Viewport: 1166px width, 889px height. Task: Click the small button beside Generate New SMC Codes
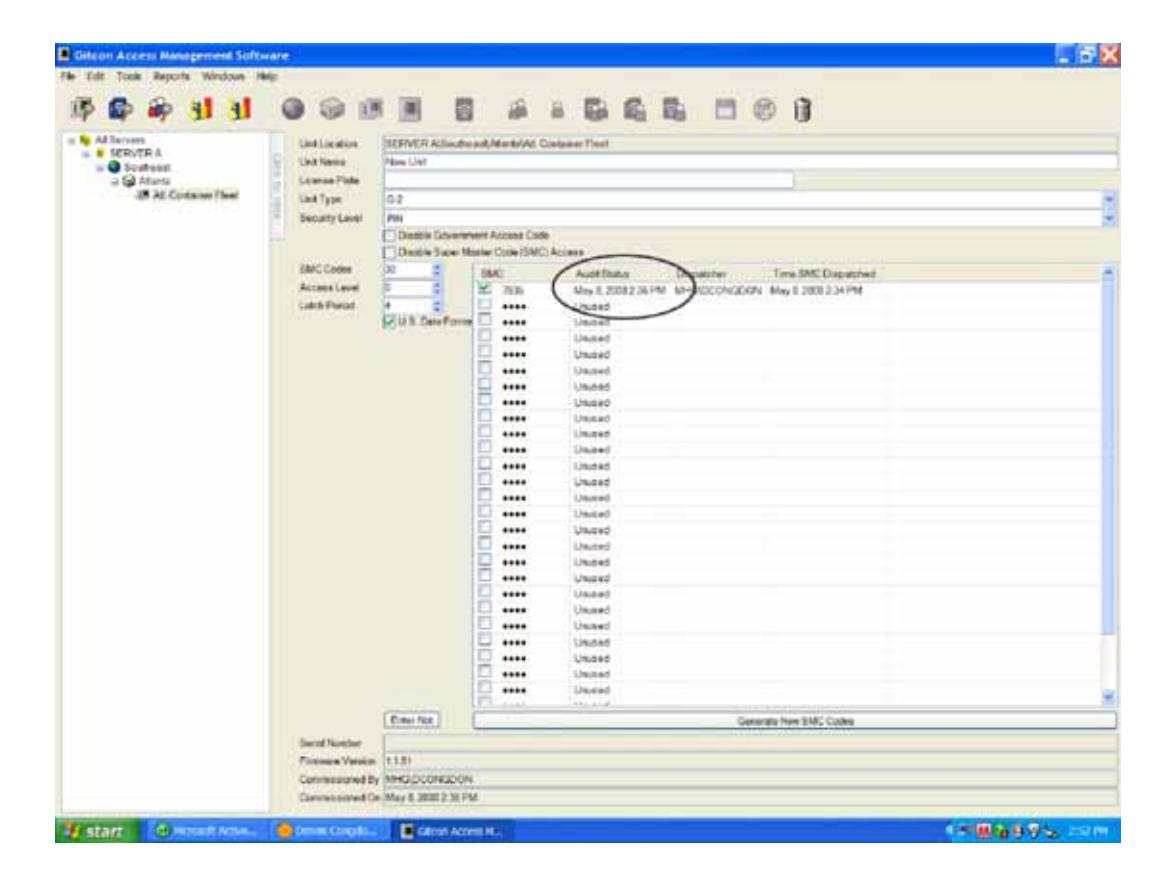pyautogui.click(x=412, y=719)
